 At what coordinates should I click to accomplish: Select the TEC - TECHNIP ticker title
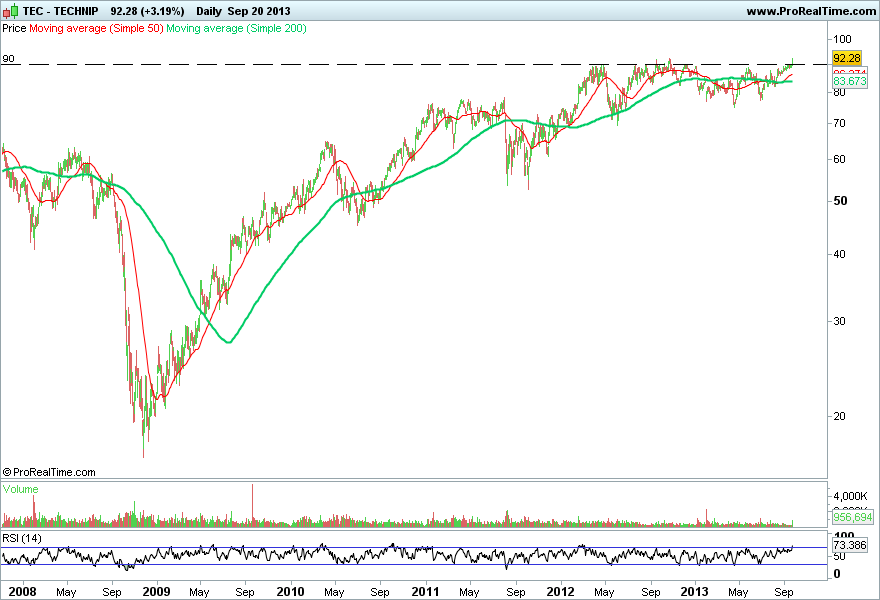point(61,11)
